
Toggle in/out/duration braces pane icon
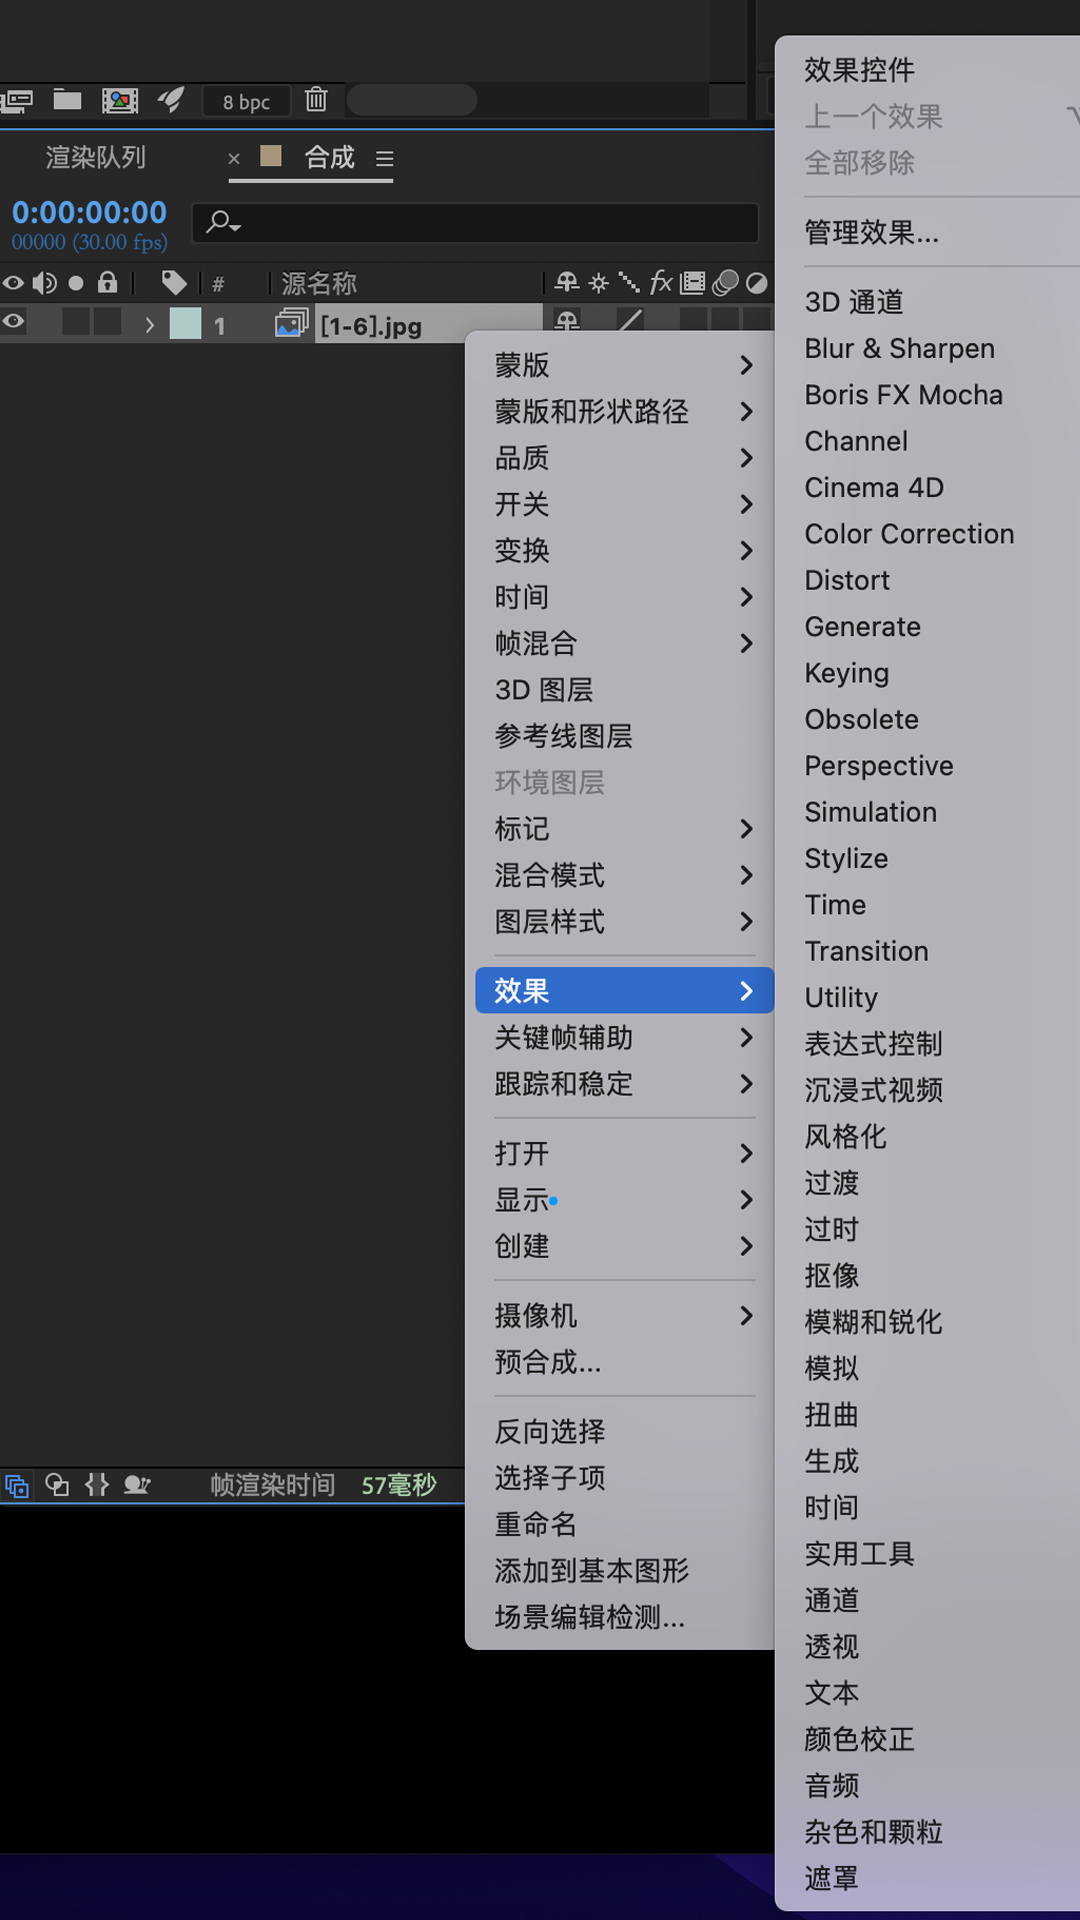click(x=97, y=1485)
